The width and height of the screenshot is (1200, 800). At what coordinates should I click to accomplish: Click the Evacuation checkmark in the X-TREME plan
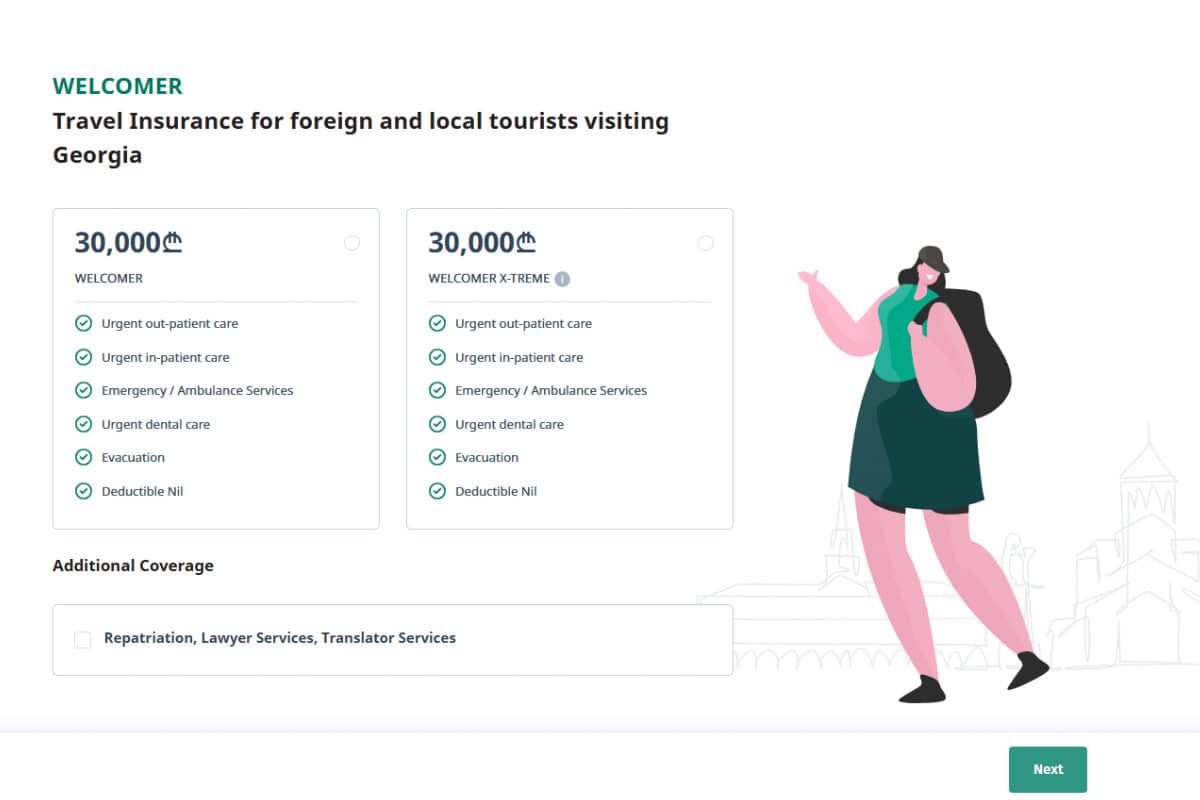[438, 457]
